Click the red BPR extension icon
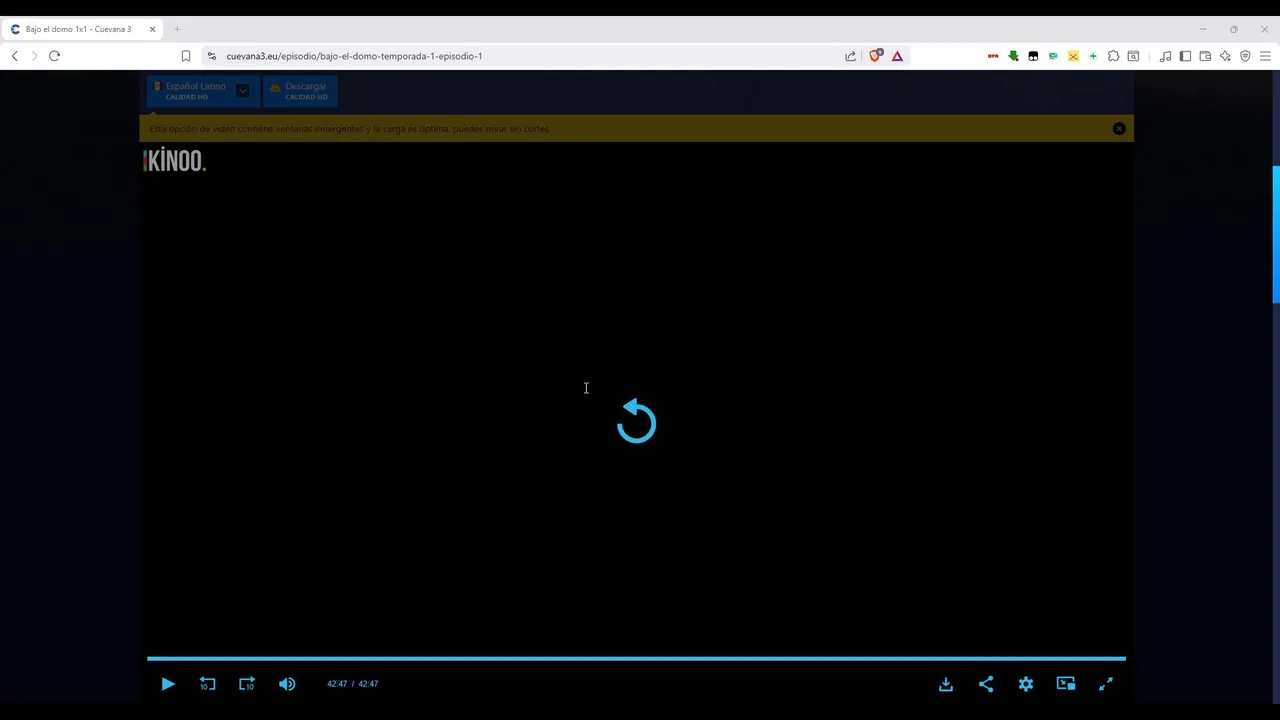 click(x=993, y=56)
